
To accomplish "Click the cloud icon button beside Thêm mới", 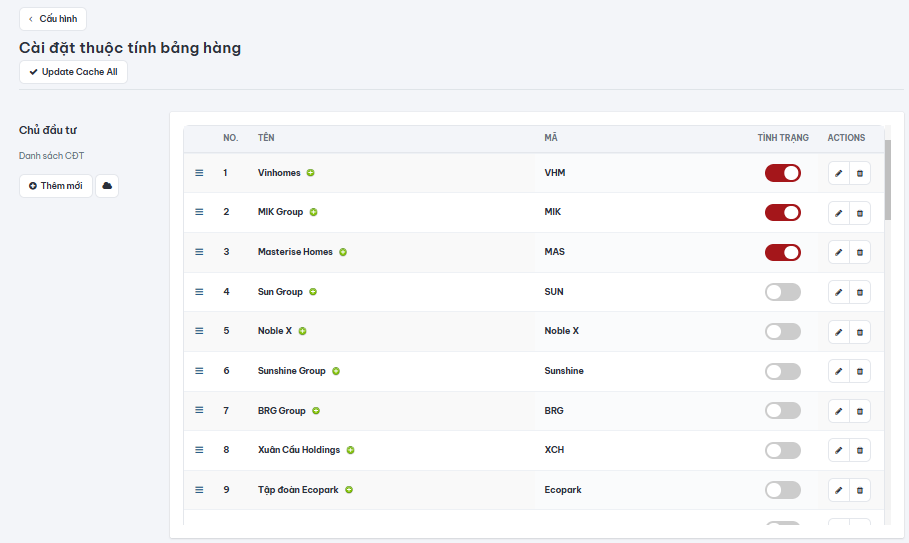I will click(x=107, y=186).
